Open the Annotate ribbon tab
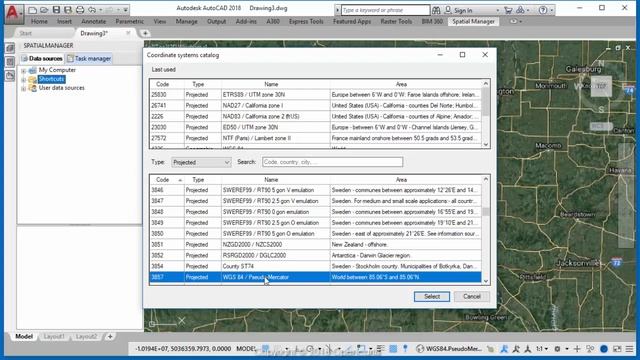 [93, 22]
